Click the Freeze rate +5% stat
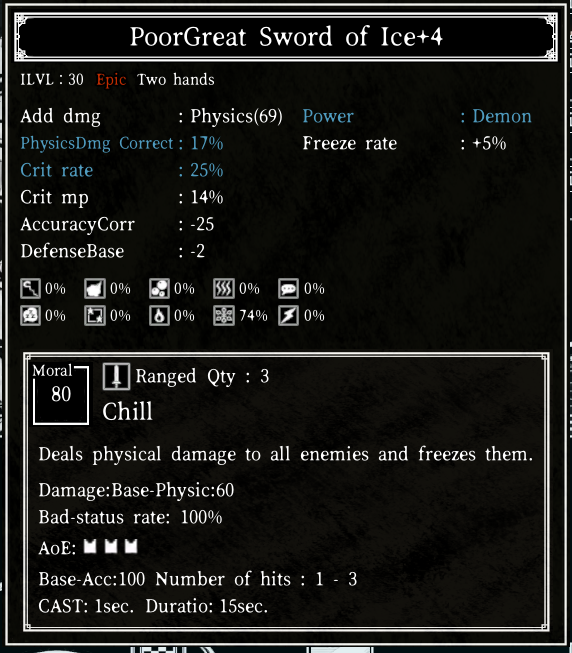Image resolution: width=572 pixels, height=653 pixels. click(x=404, y=143)
